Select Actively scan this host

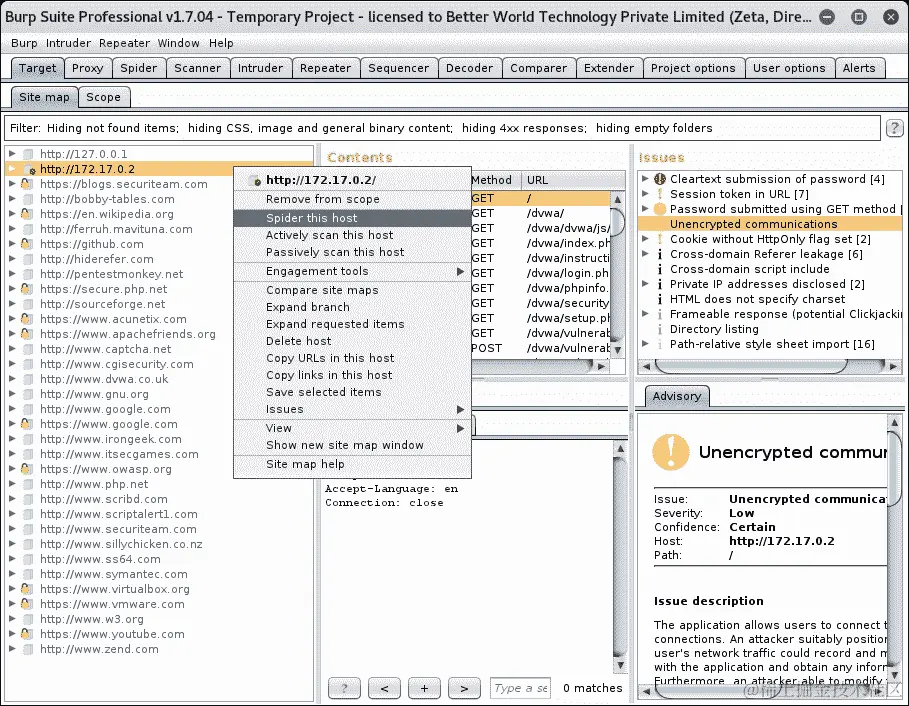click(x=352, y=235)
